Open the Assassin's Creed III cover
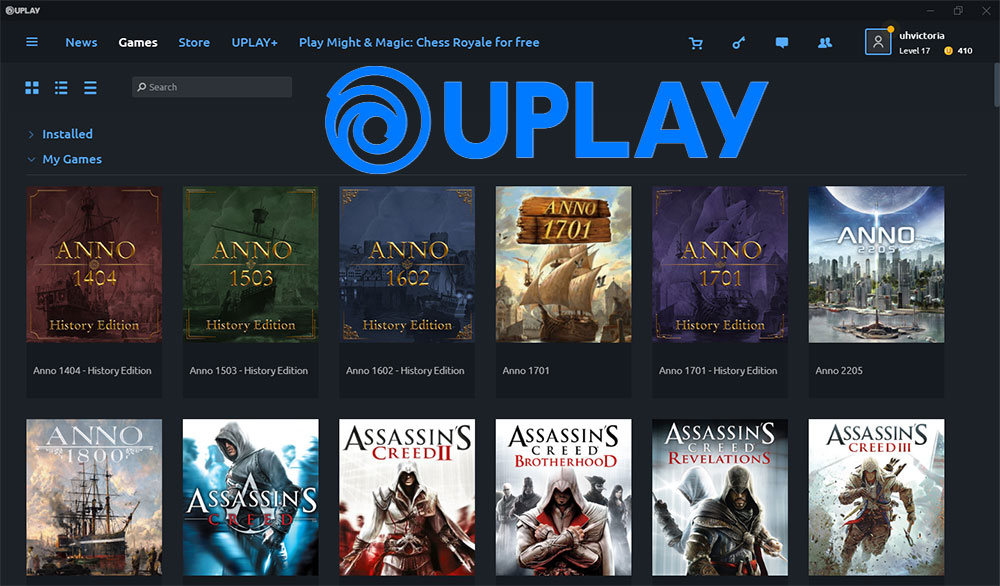This screenshot has height=586, width=1000. click(x=876, y=497)
